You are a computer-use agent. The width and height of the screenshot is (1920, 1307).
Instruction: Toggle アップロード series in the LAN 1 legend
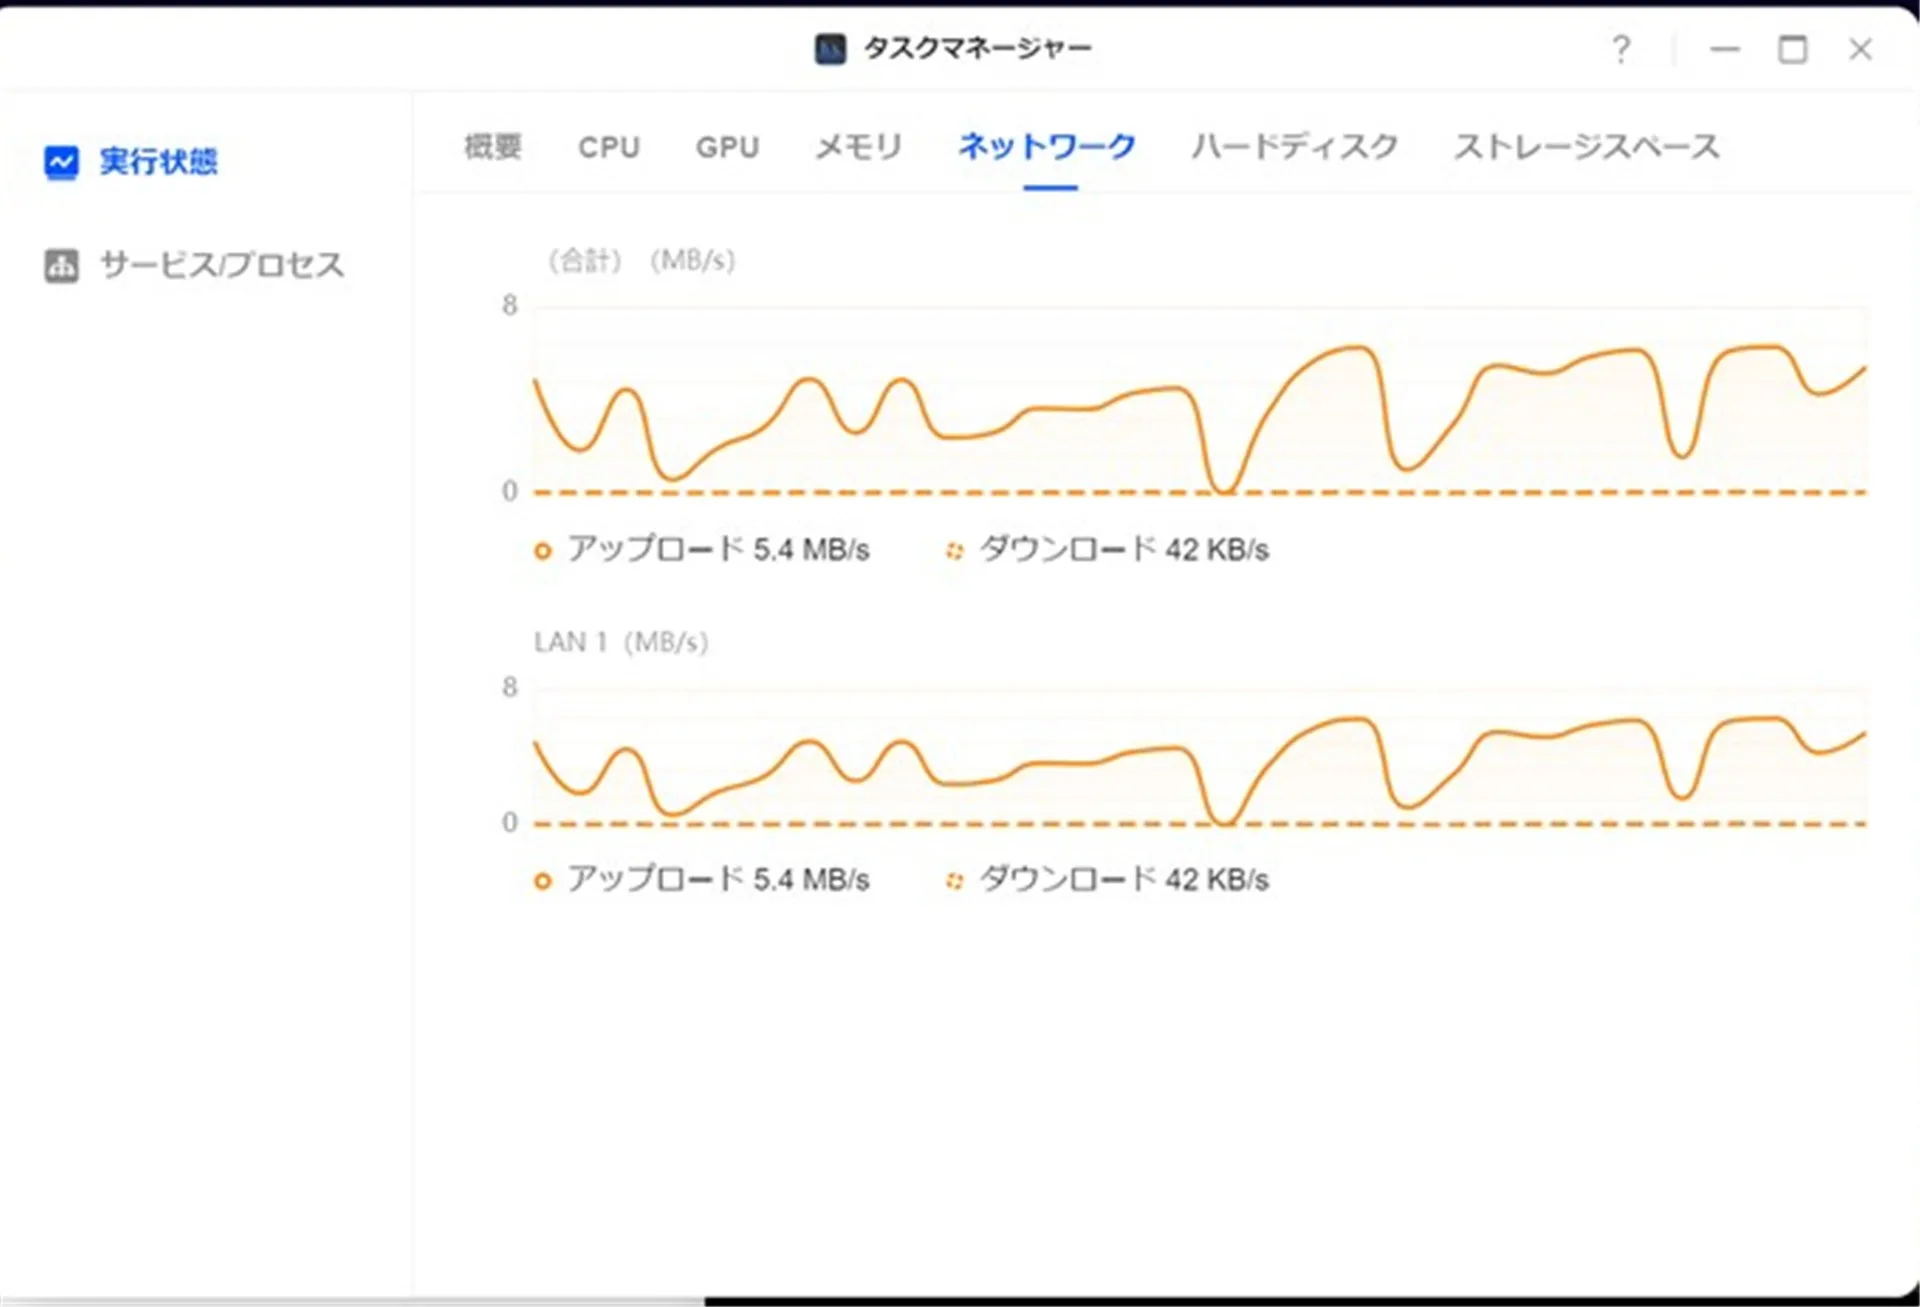pyautogui.click(x=702, y=879)
